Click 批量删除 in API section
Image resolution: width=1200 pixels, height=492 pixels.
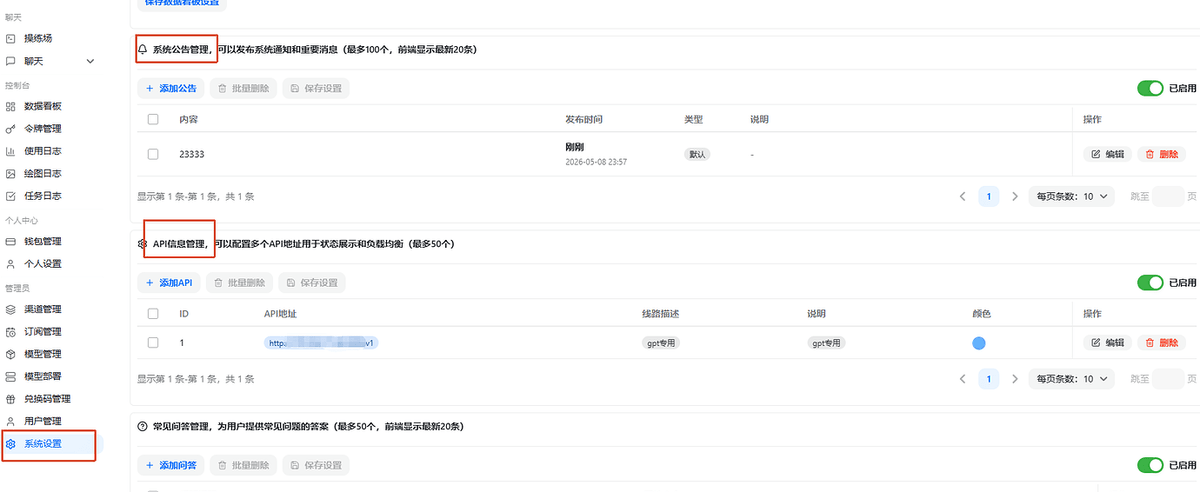coord(241,283)
